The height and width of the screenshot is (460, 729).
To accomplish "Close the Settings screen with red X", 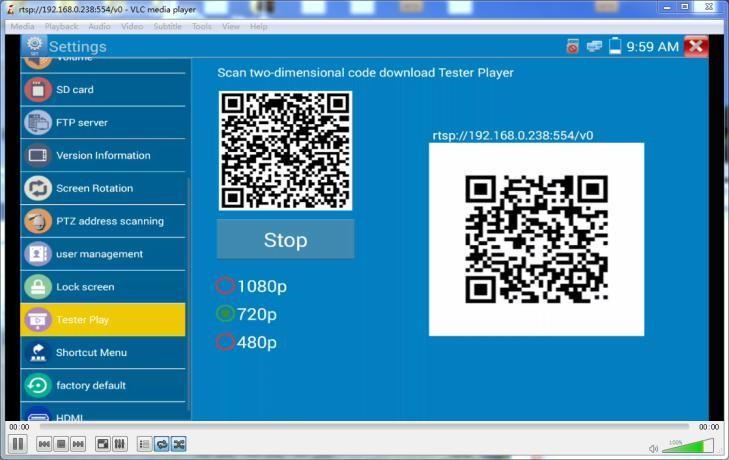I will click(696, 46).
